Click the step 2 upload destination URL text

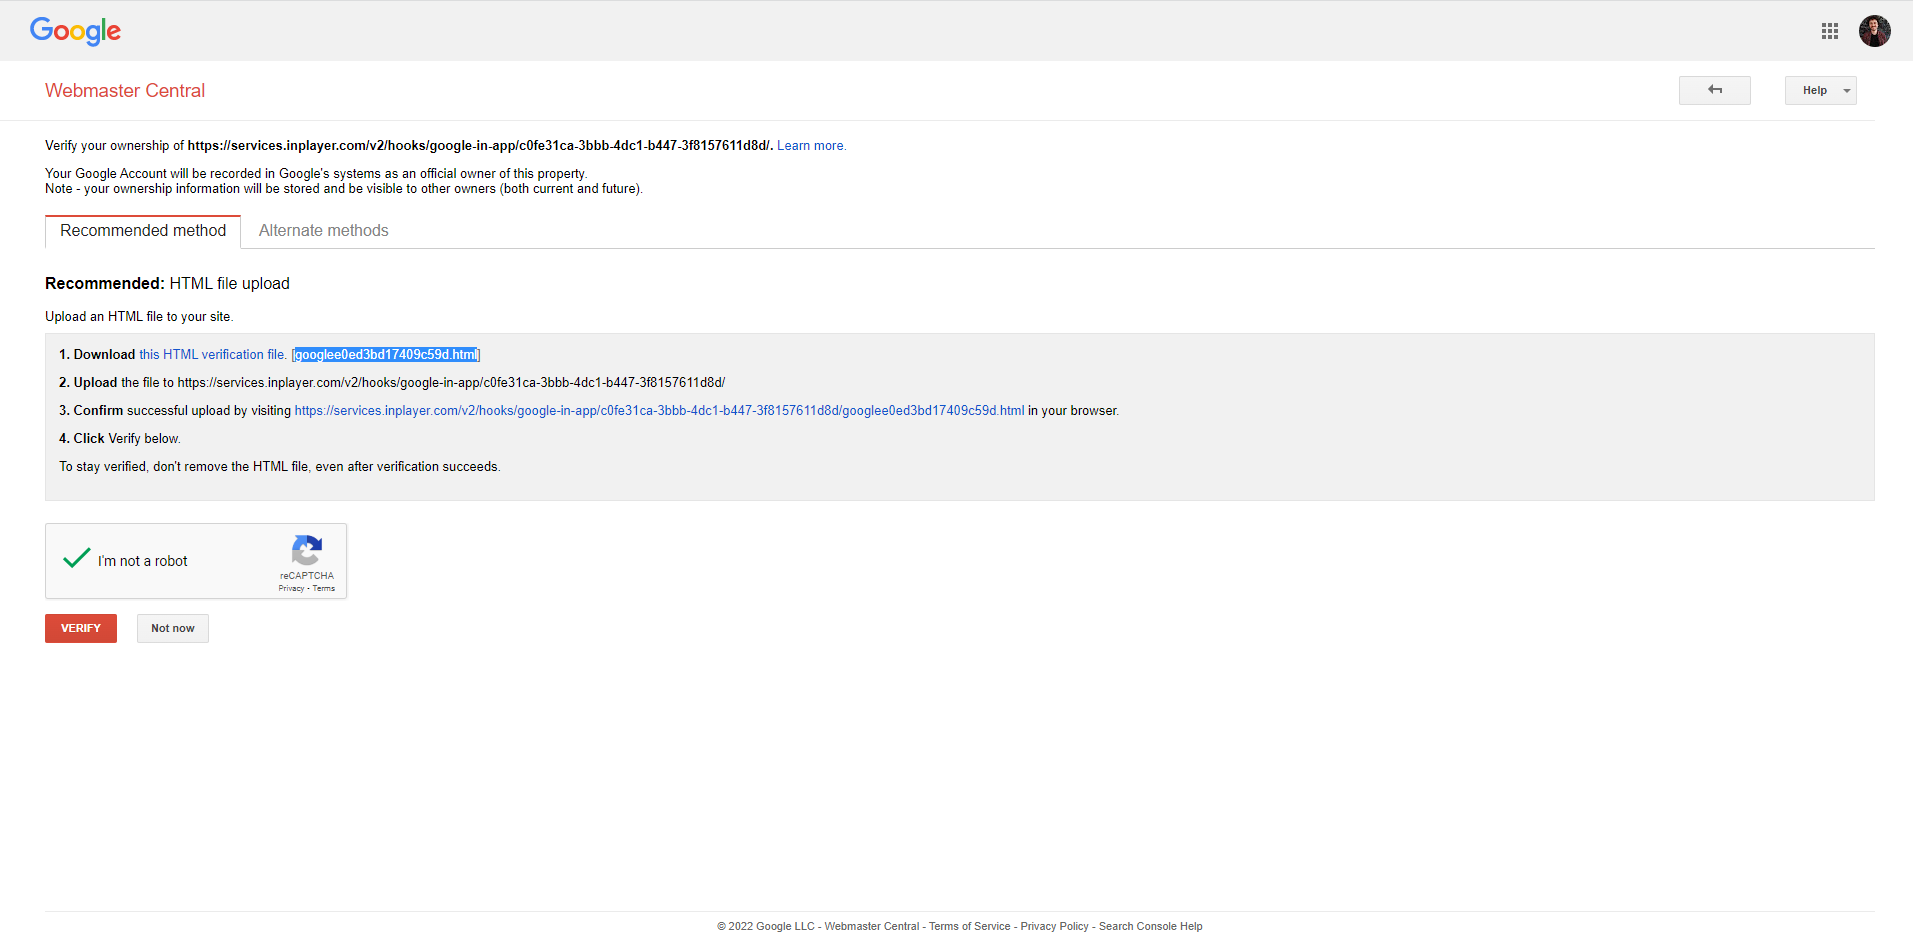point(451,383)
